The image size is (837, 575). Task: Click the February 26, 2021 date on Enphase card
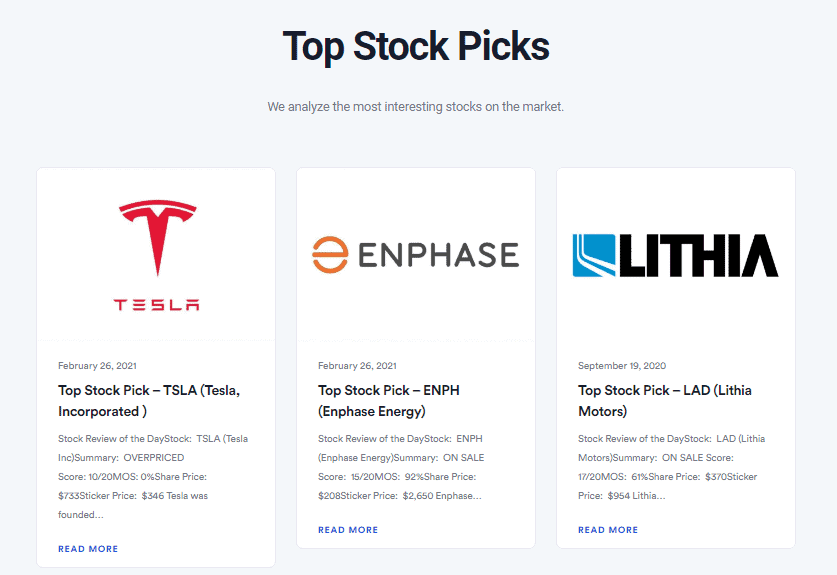(357, 366)
